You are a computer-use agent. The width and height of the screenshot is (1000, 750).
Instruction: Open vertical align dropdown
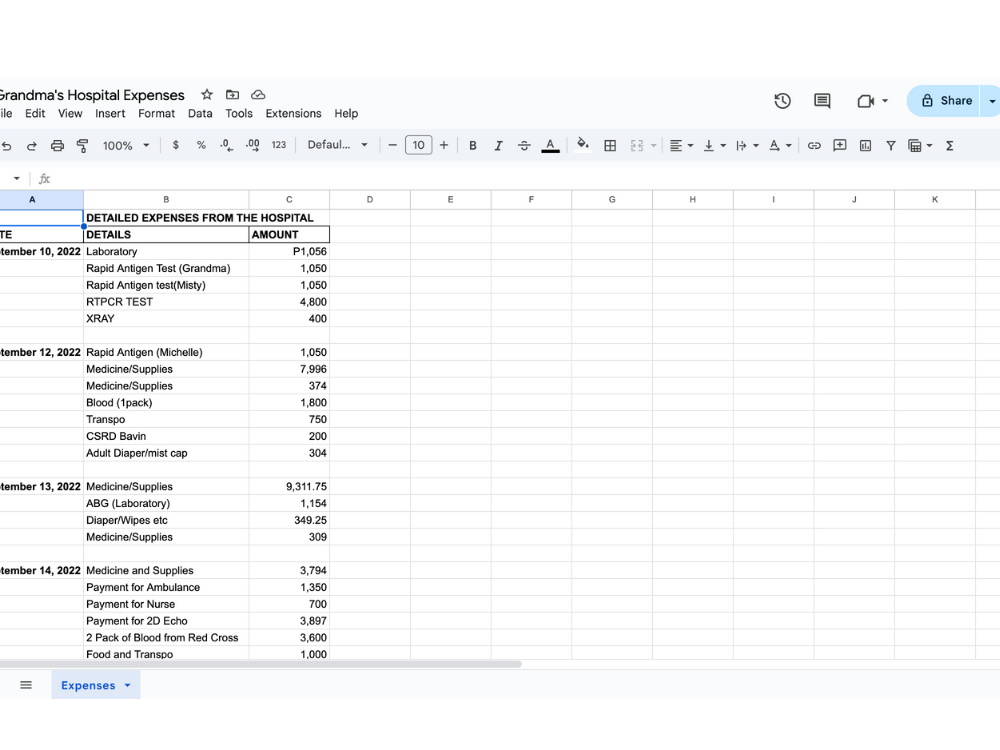(714, 145)
